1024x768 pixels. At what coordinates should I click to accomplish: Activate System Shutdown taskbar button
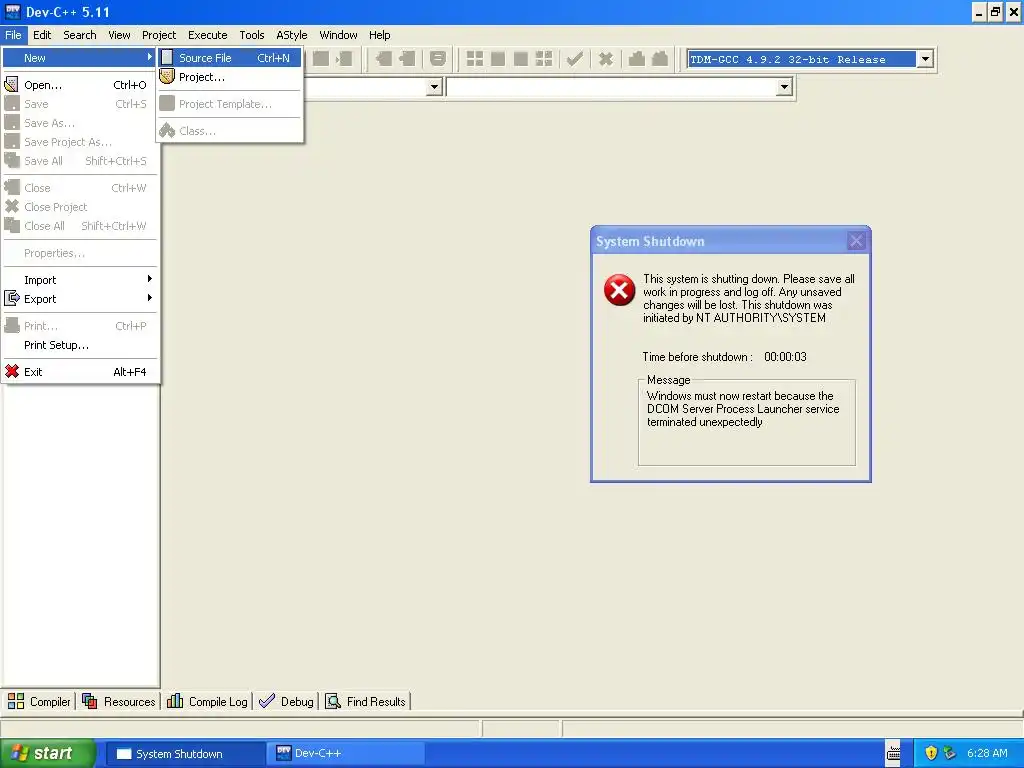(185, 753)
